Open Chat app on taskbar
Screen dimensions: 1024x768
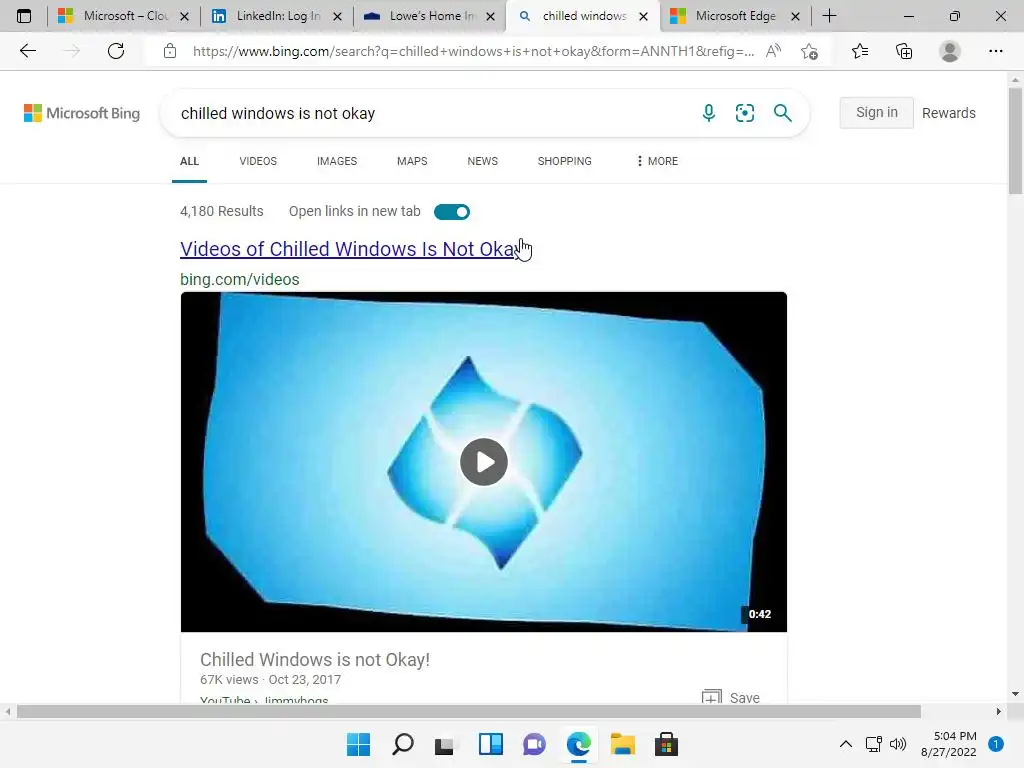(x=534, y=744)
